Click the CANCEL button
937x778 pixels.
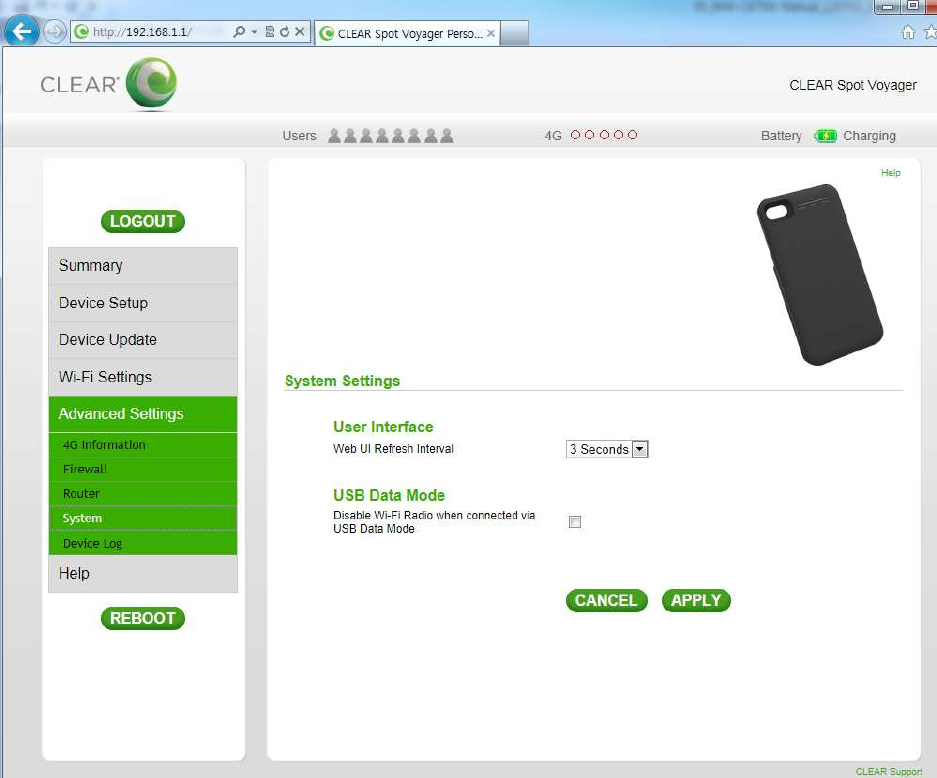point(607,601)
